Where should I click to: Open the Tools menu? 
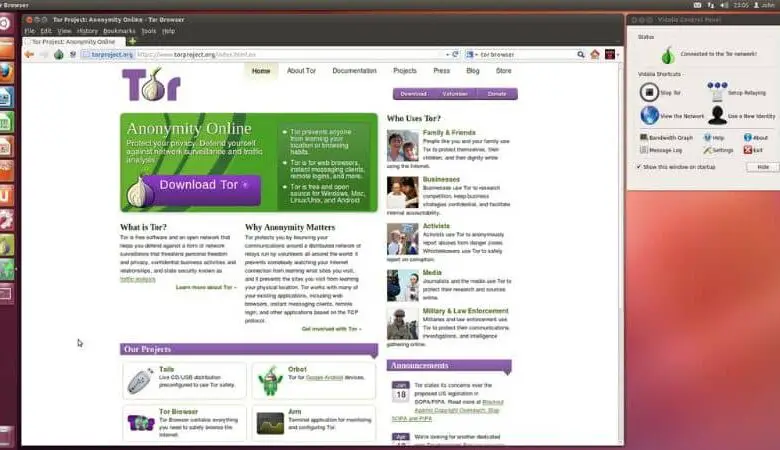click(149, 31)
